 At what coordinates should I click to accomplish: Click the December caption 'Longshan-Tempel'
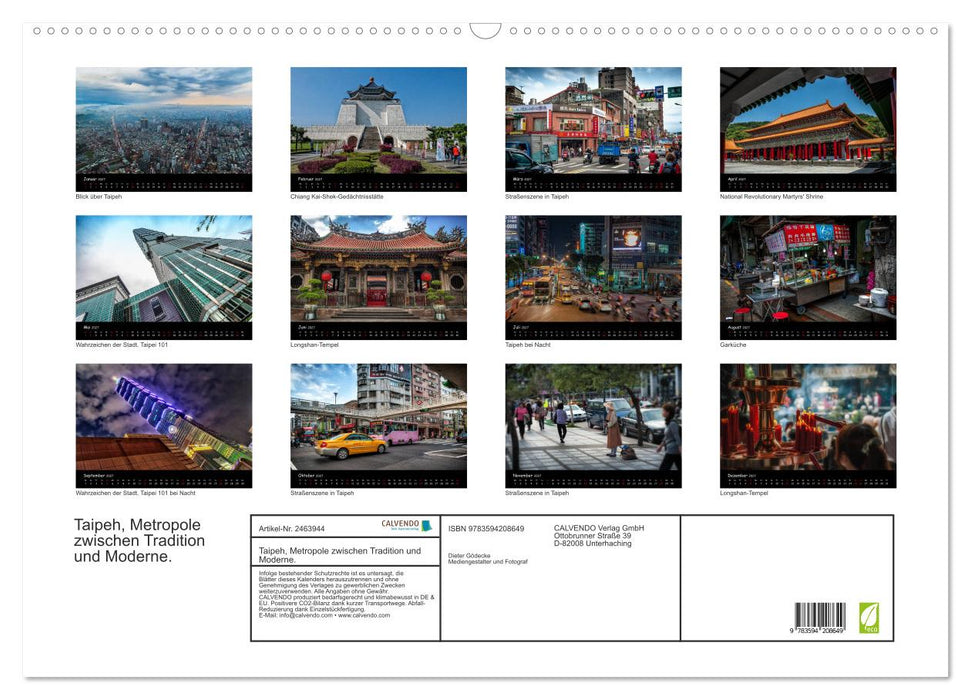[744, 493]
